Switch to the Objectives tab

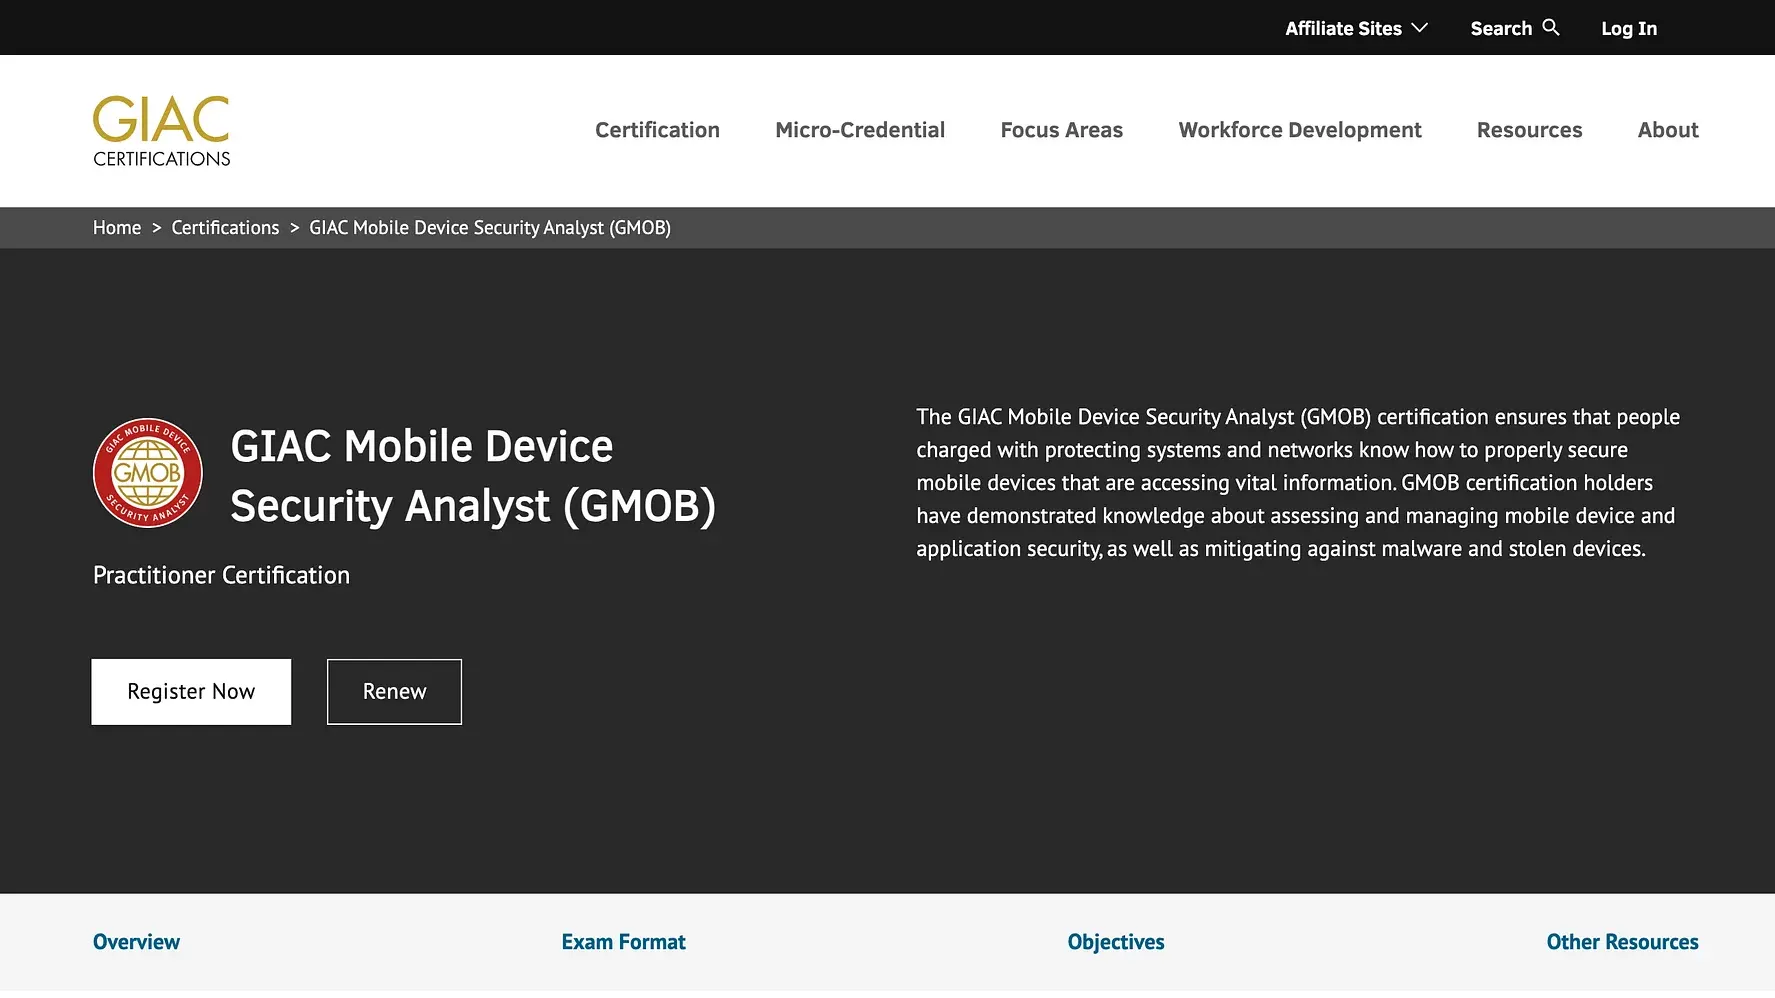(x=1116, y=942)
